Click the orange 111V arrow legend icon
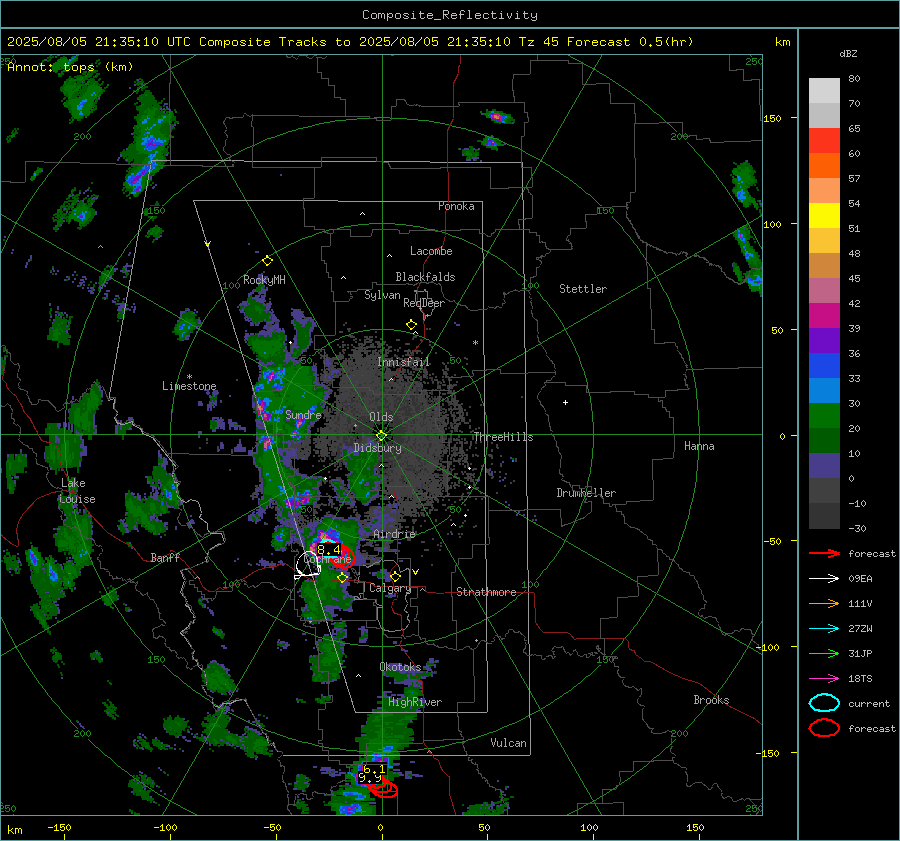This screenshot has height=841, width=900. 824,603
